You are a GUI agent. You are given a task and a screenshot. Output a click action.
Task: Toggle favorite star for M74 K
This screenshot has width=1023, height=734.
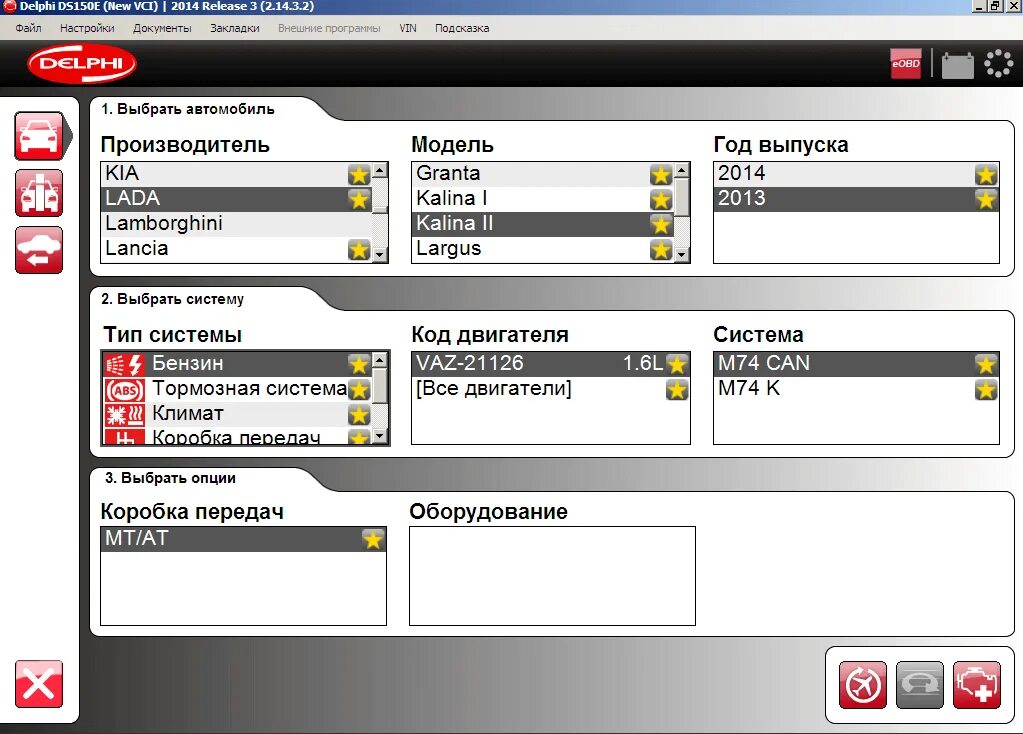986,390
